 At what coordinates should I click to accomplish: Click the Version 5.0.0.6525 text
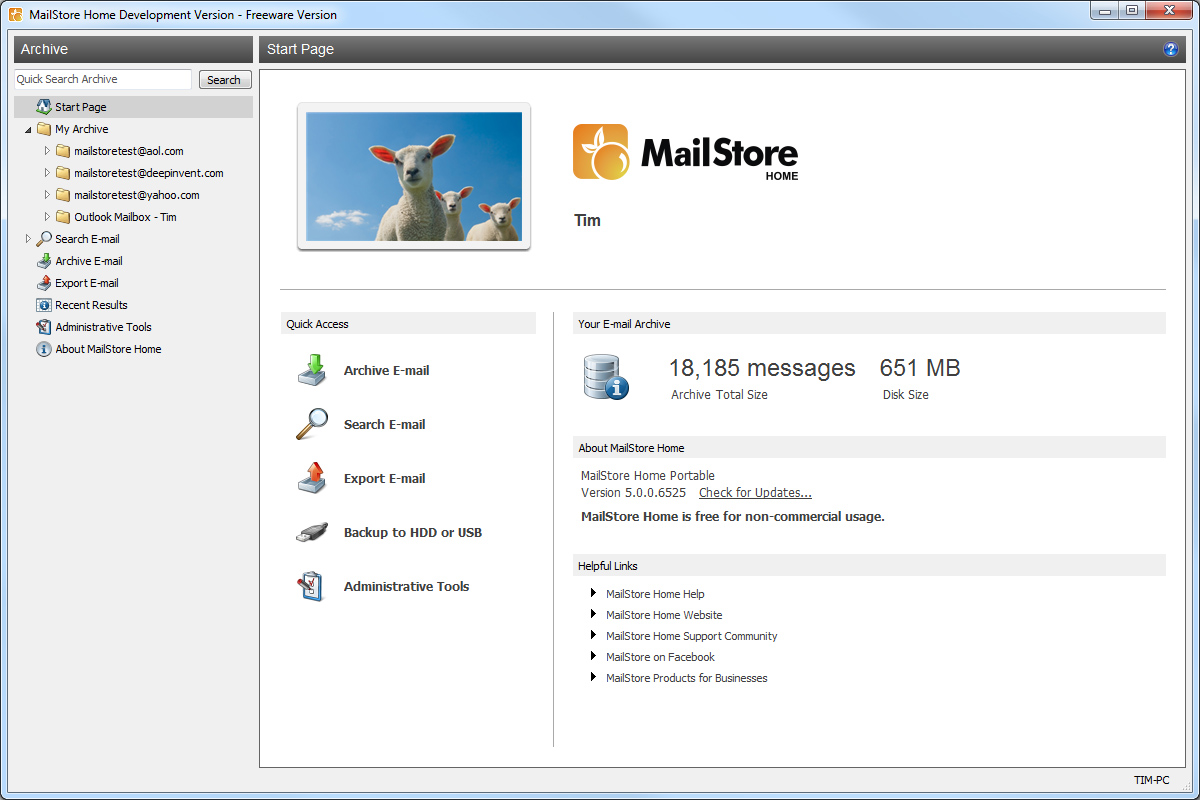pos(634,493)
